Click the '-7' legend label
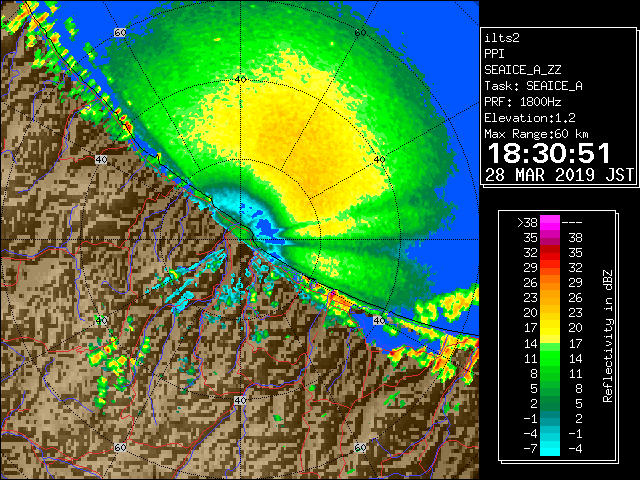 pos(530,449)
